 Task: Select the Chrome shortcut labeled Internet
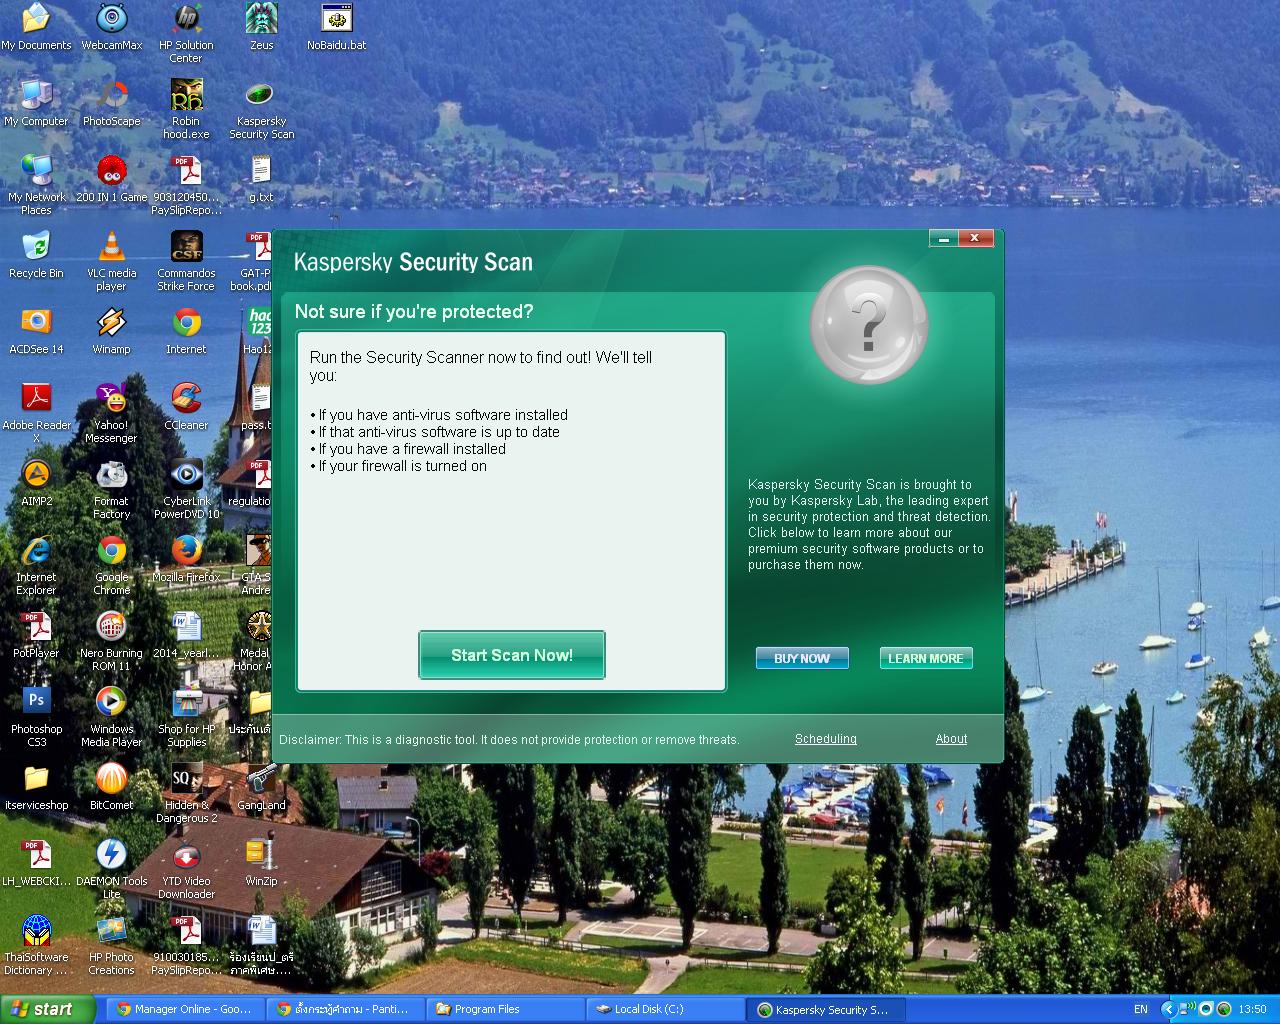pos(186,331)
